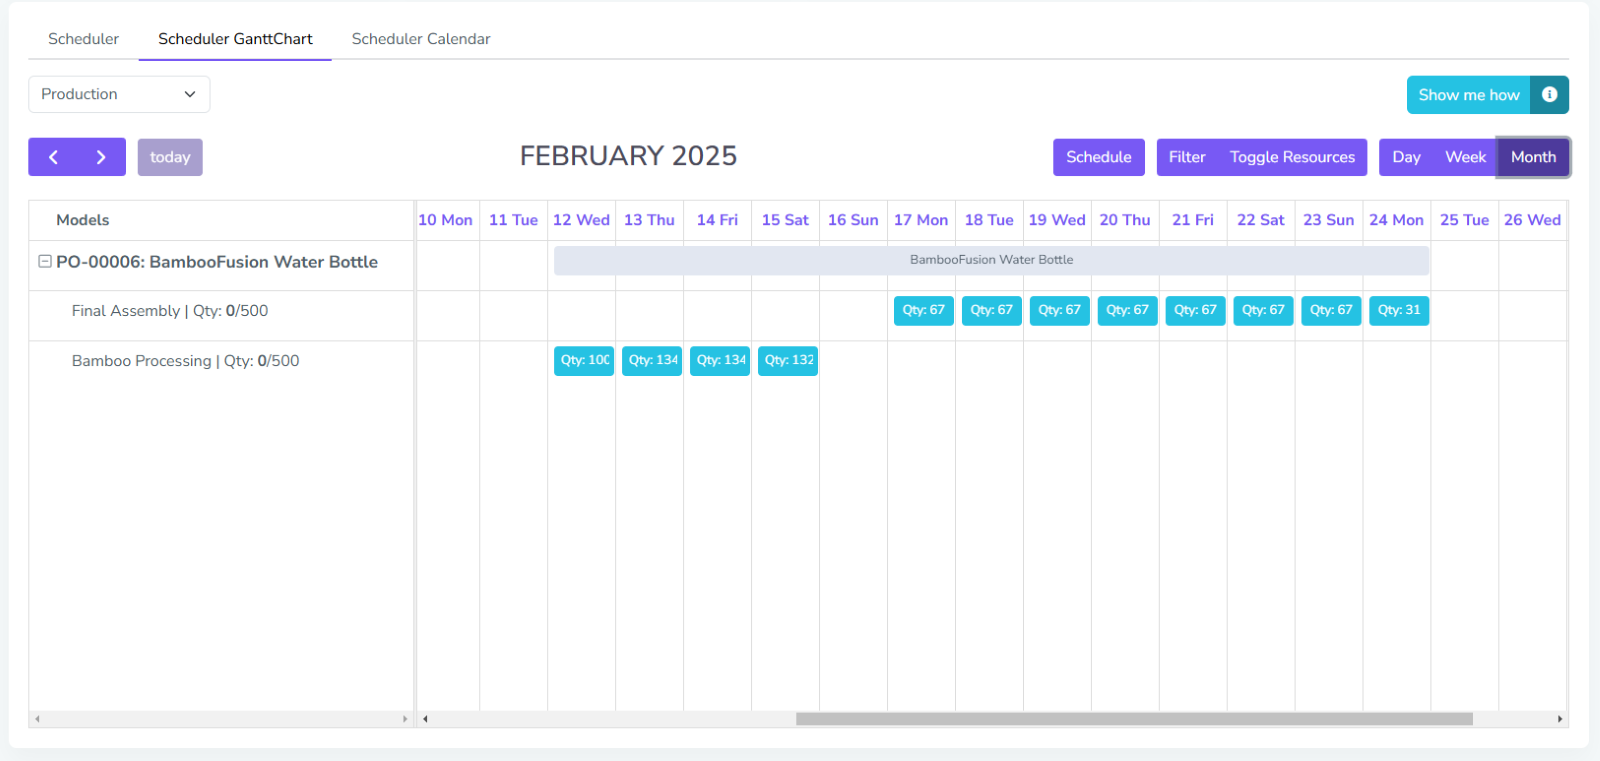
Task: Open the Scheduler Calendar tab
Action: 421,39
